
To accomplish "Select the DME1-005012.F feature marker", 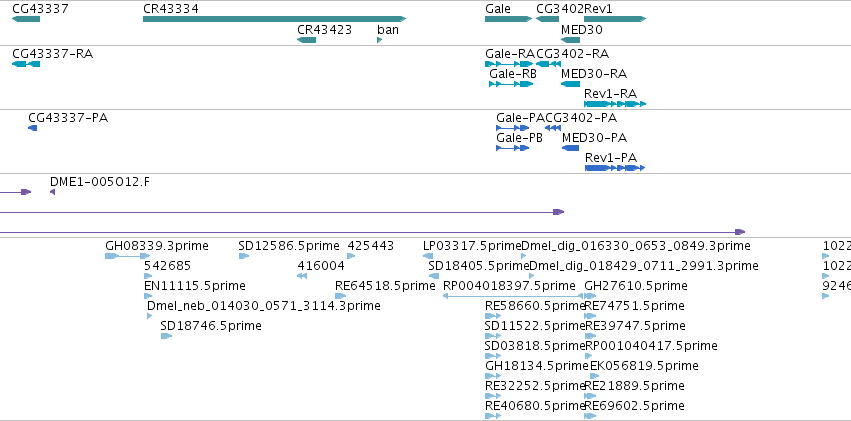I will [x=52, y=192].
